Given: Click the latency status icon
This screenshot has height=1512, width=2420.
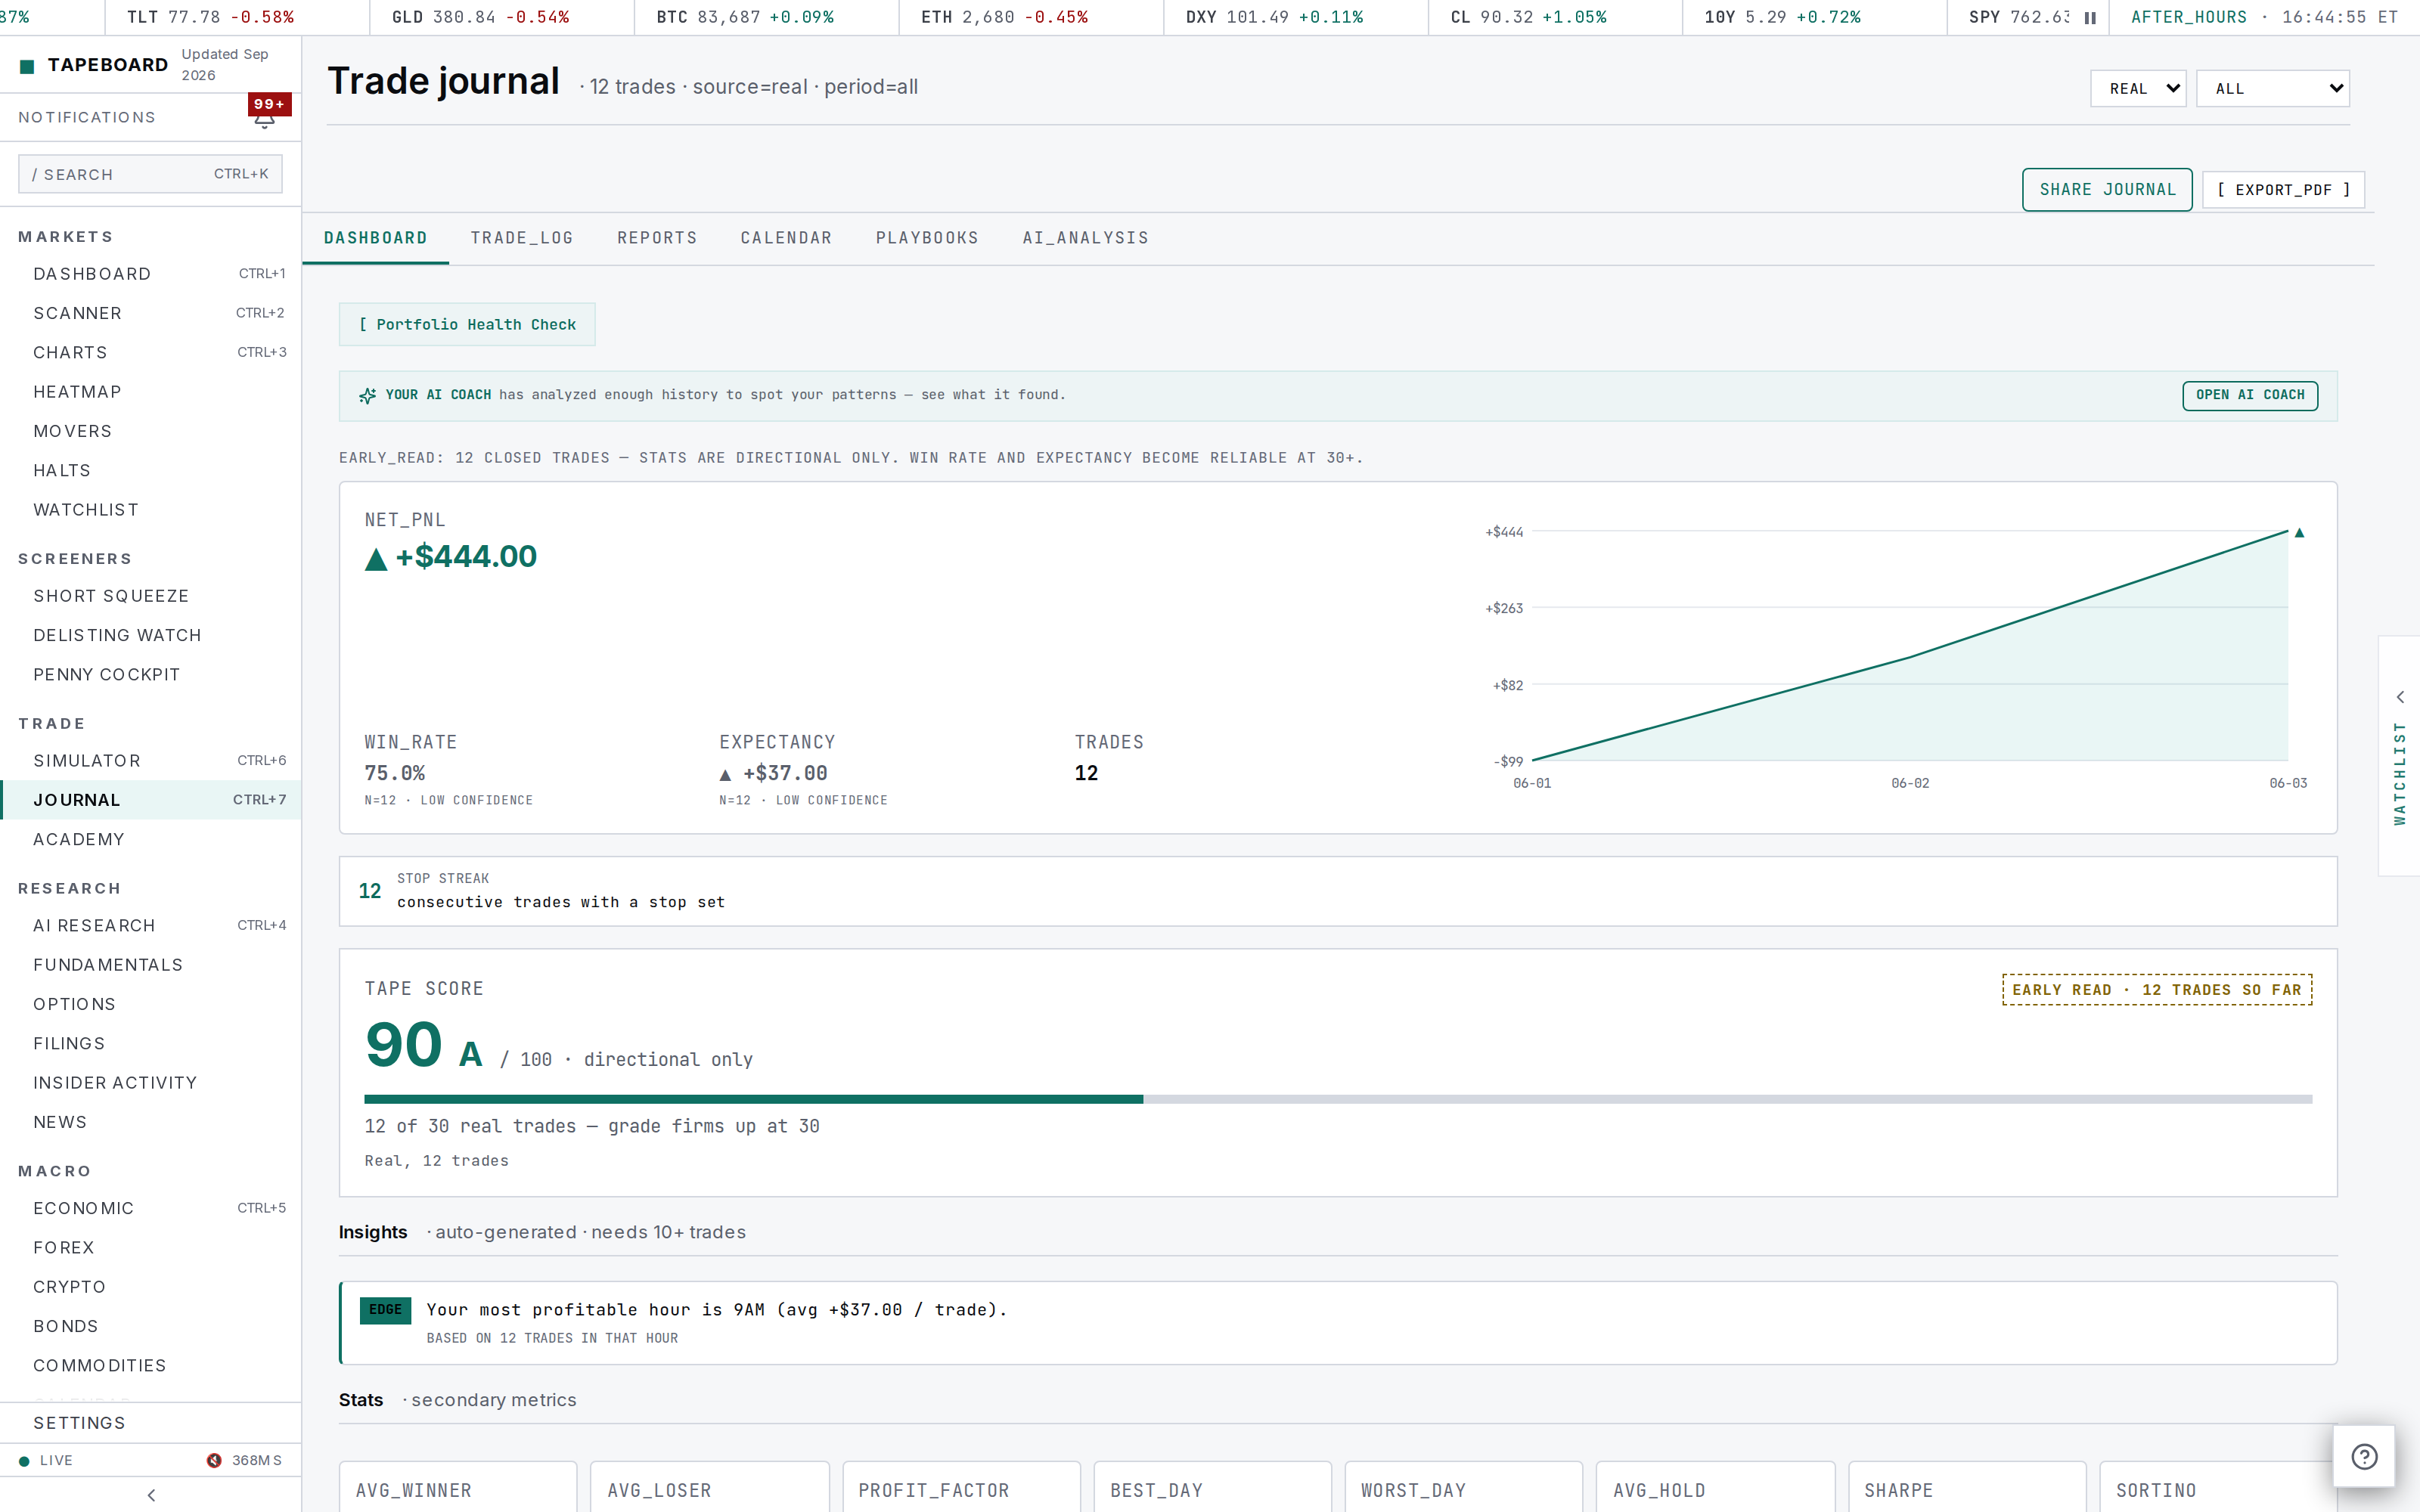Looking at the screenshot, I should tap(214, 1460).
